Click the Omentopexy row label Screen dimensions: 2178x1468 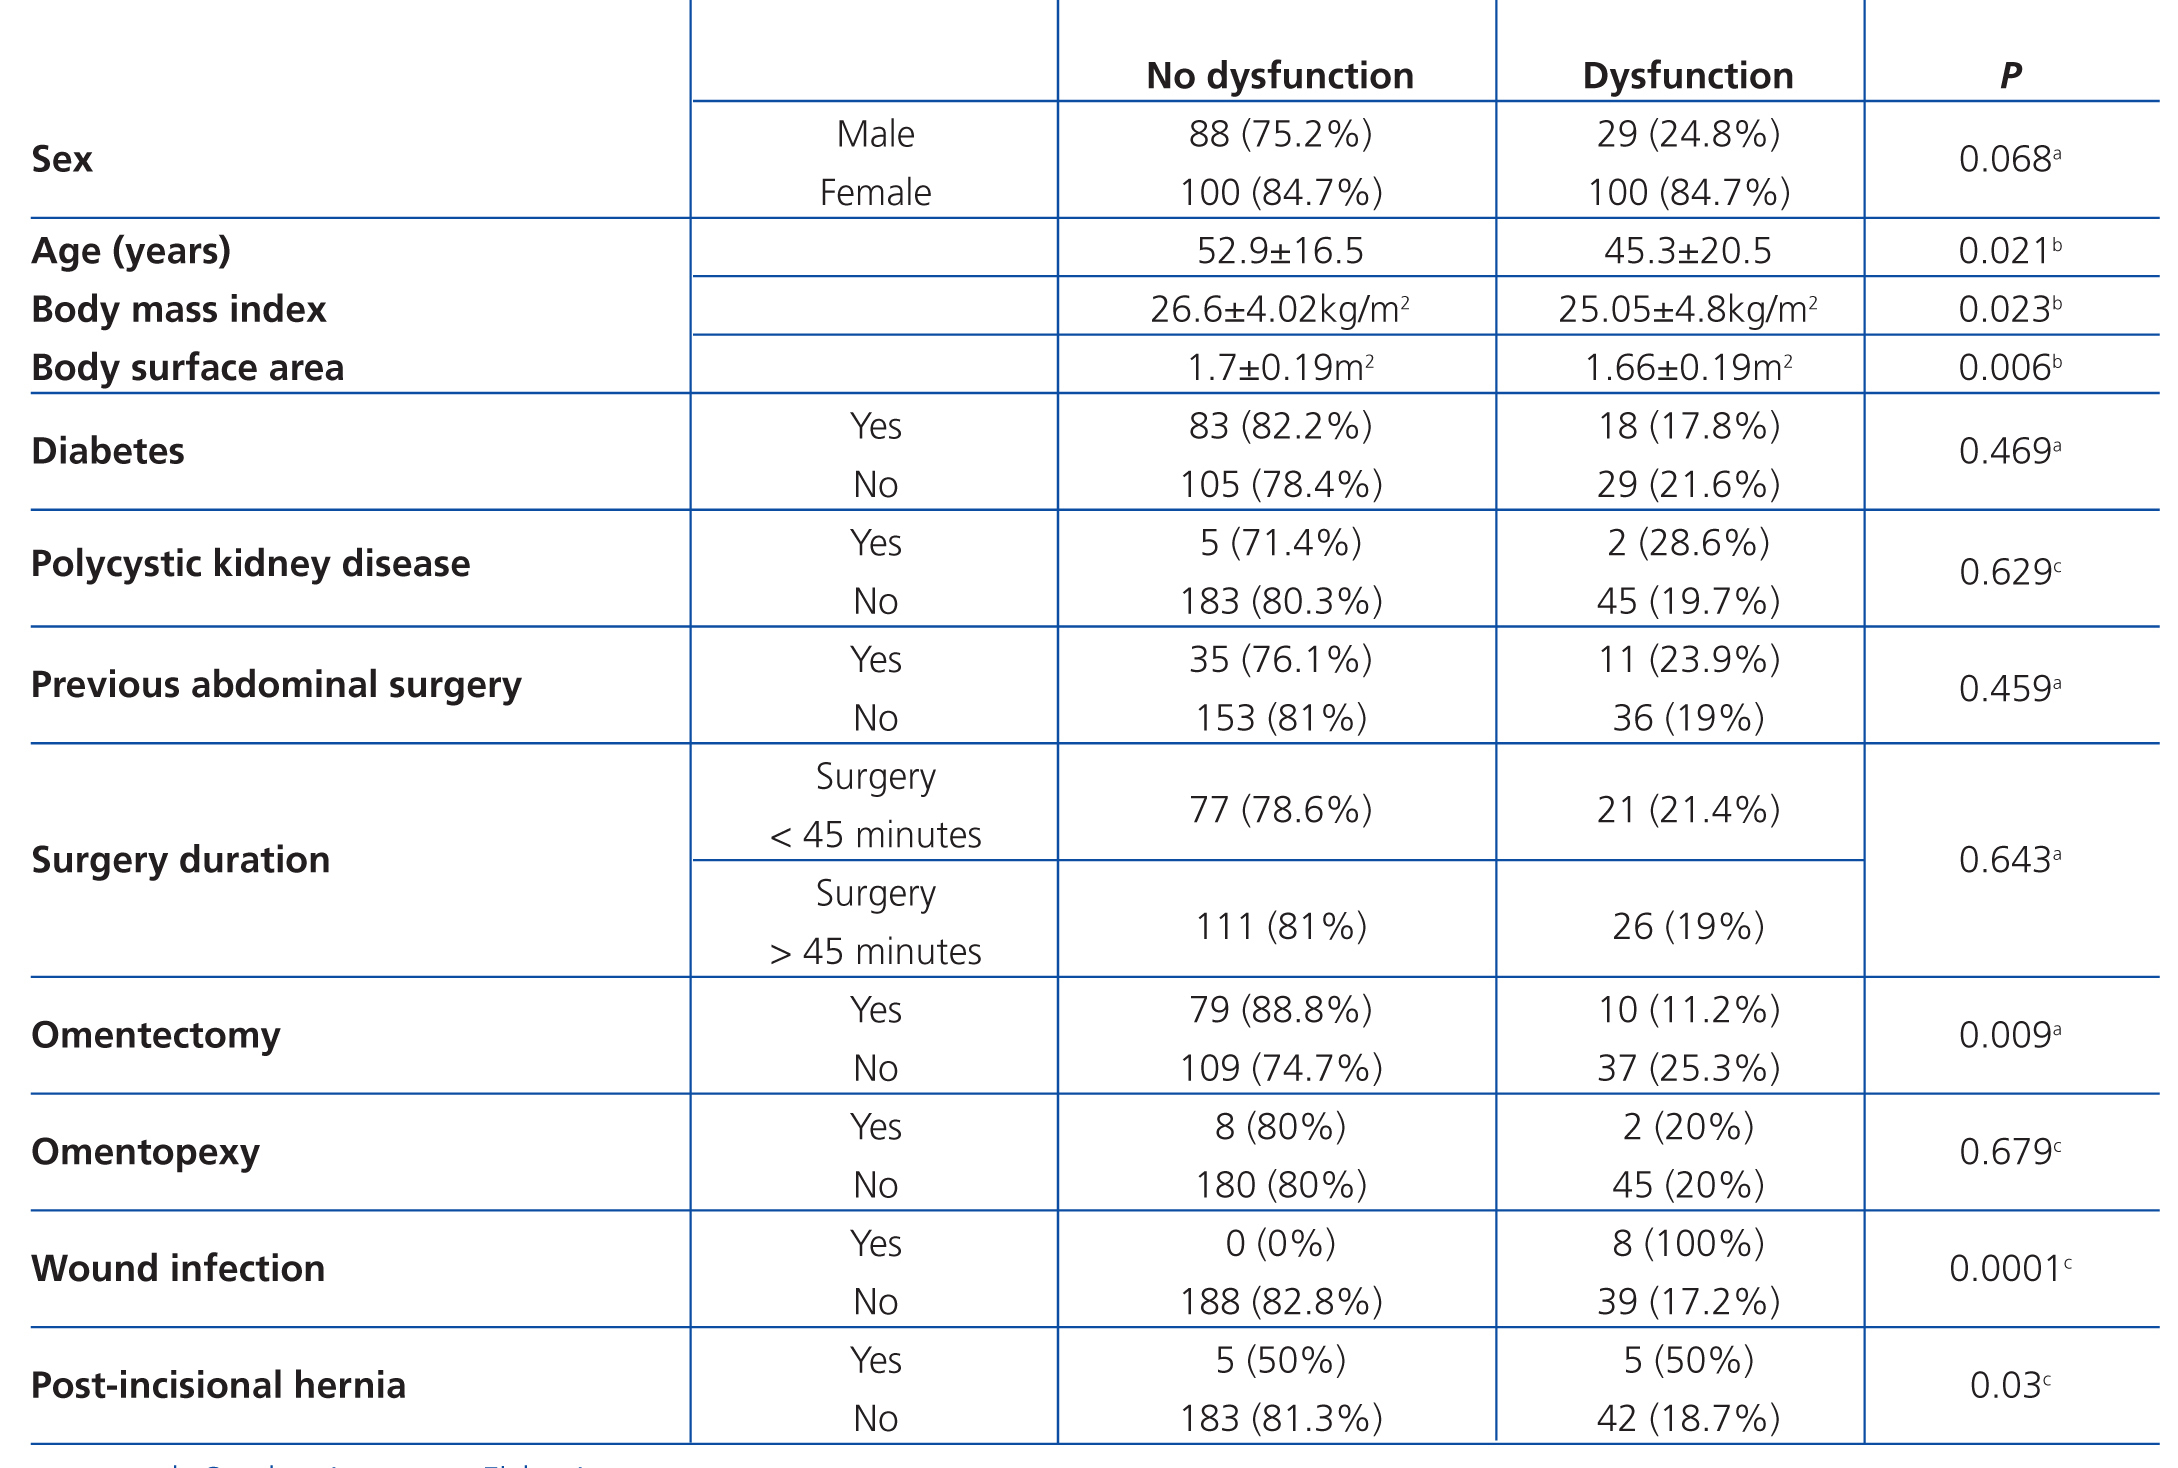(146, 1152)
